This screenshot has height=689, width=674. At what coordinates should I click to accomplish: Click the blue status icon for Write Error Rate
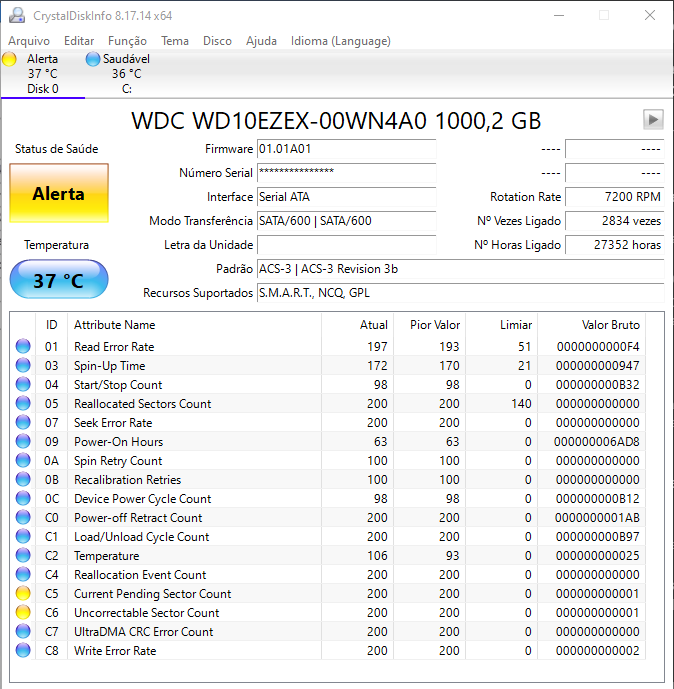coord(23,650)
